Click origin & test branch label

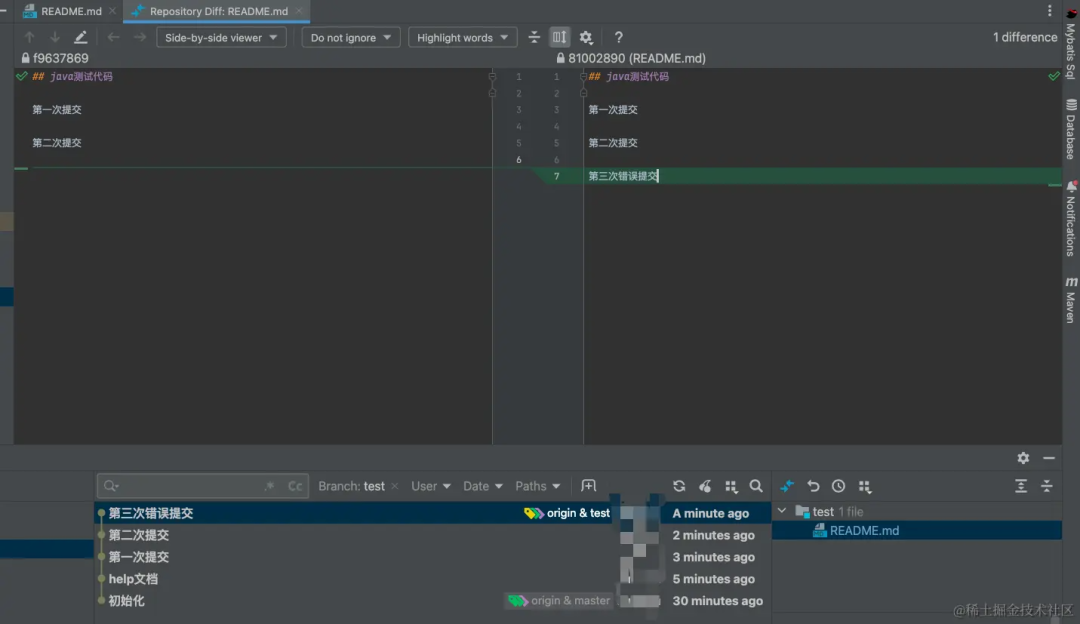pos(567,513)
